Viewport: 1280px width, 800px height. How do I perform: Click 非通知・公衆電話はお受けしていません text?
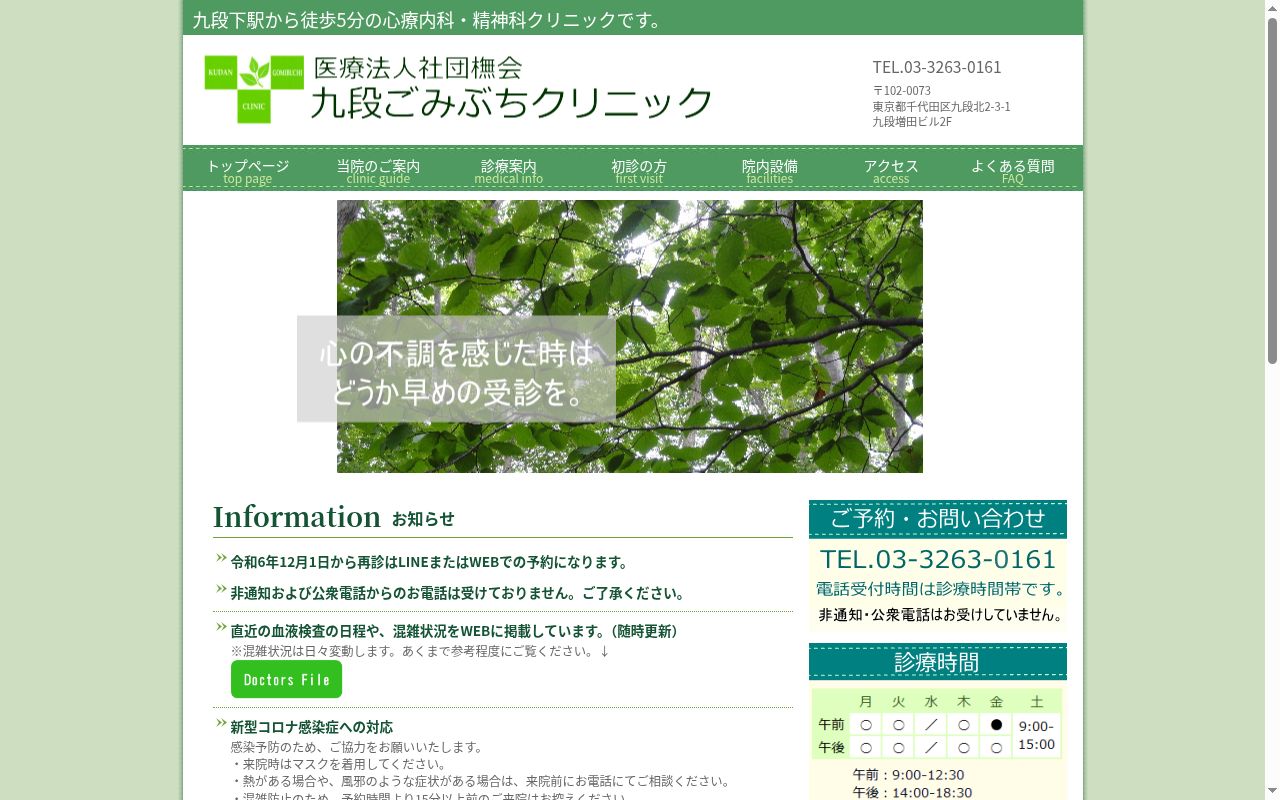[x=940, y=614]
